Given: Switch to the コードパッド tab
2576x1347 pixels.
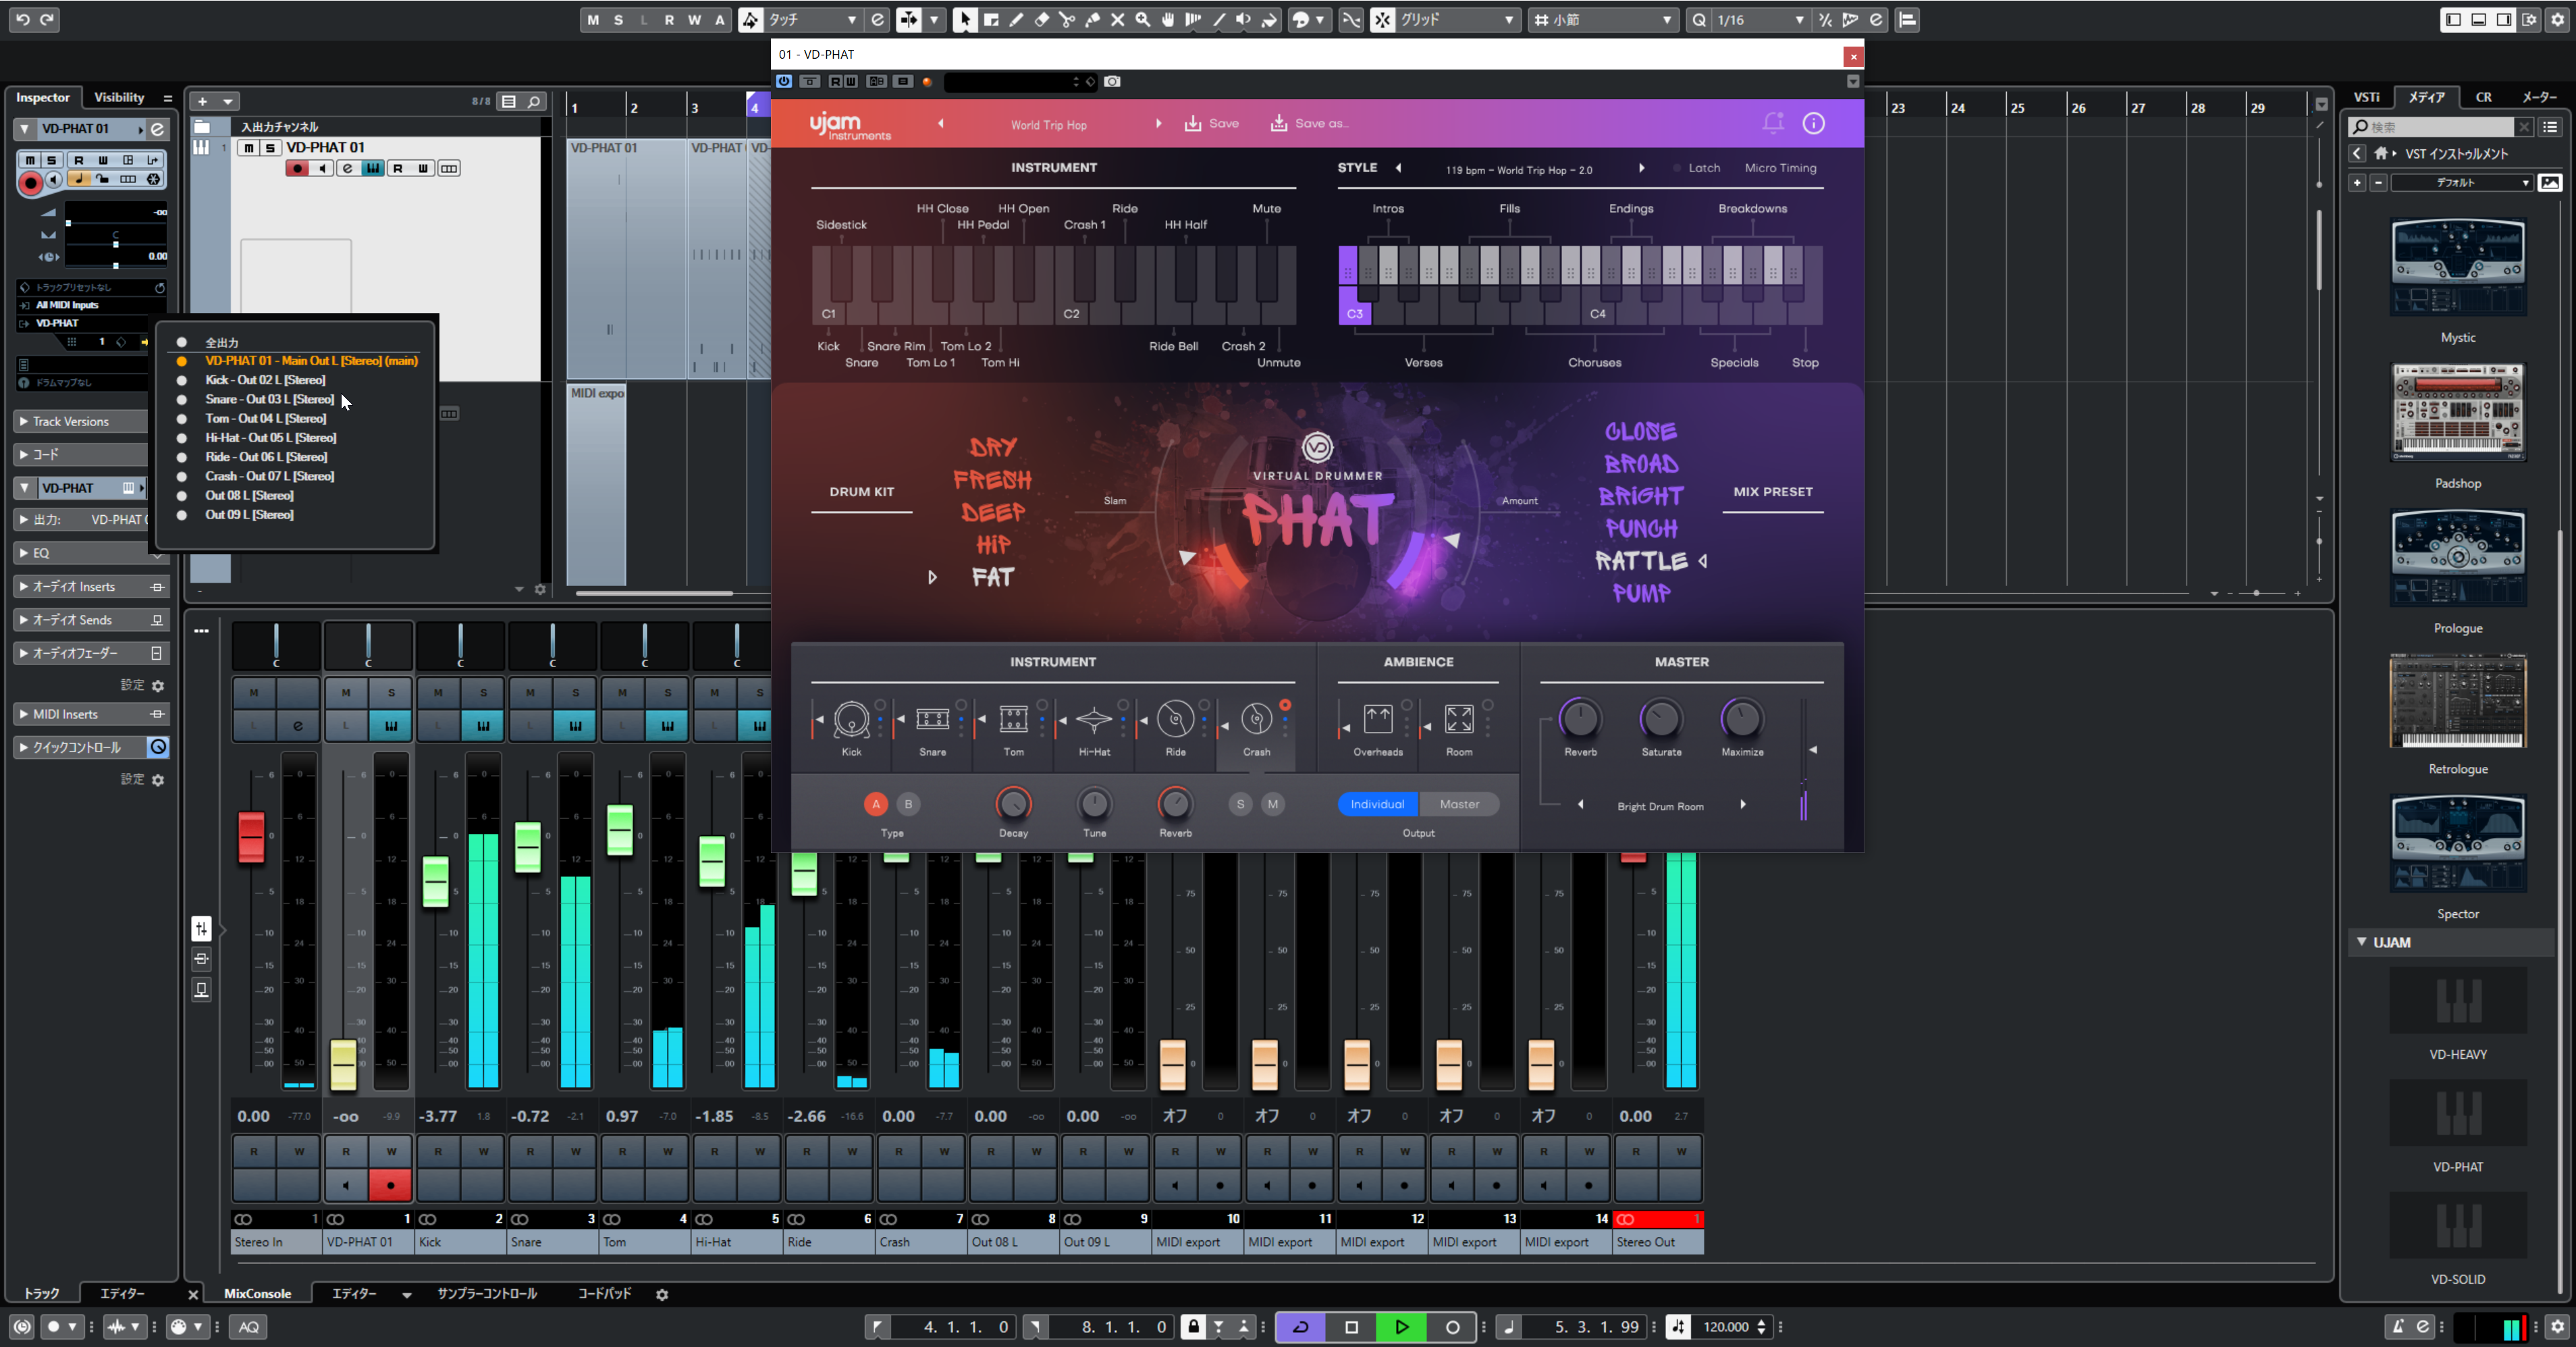Looking at the screenshot, I should tap(604, 1294).
